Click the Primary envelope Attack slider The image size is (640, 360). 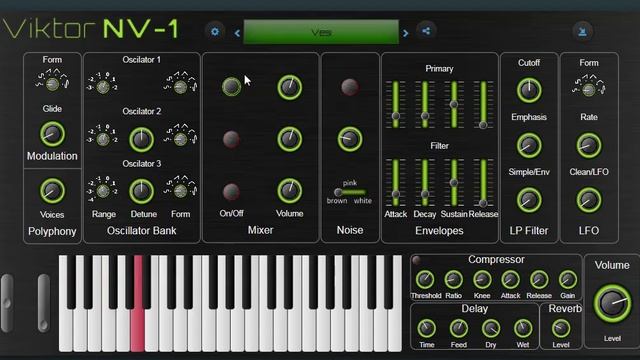(396, 104)
